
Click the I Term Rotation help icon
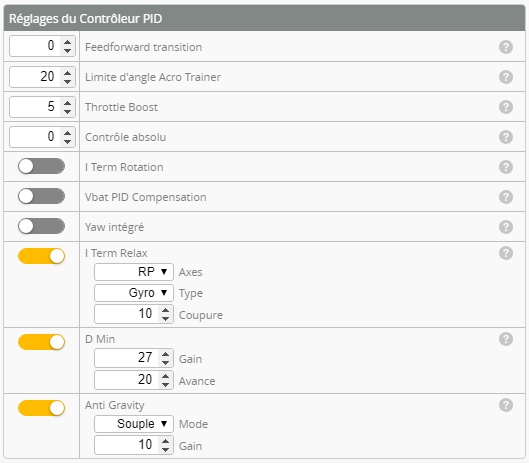click(x=506, y=167)
